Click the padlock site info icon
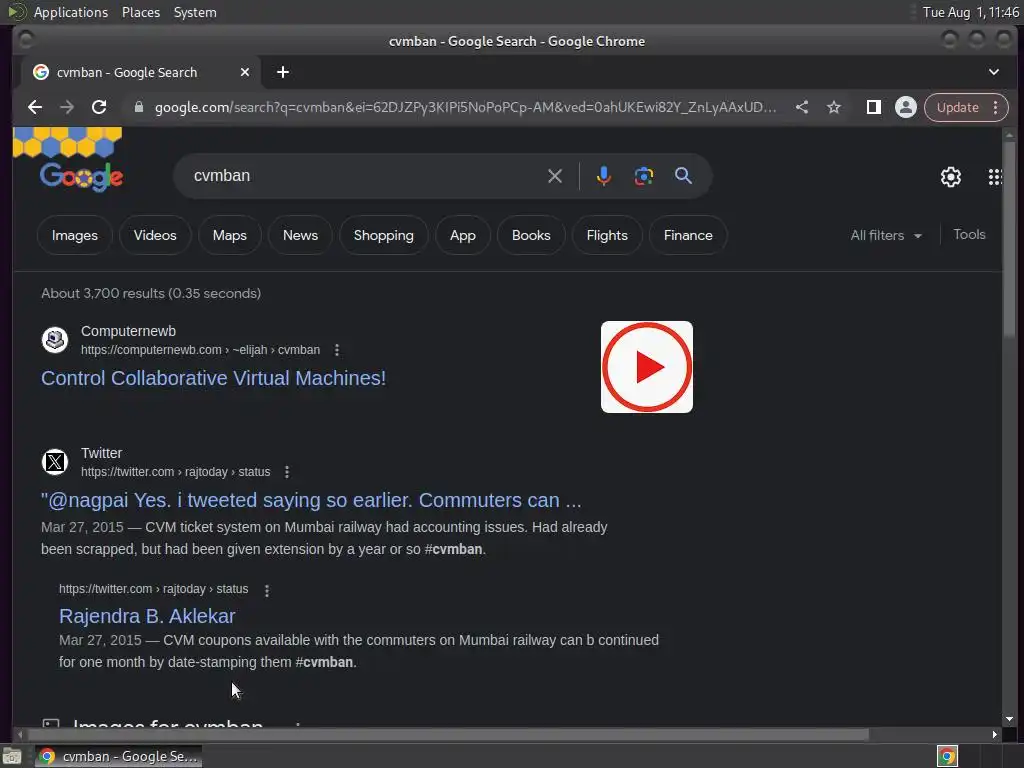Image resolution: width=1024 pixels, height=768 pixels. (138, 107)
